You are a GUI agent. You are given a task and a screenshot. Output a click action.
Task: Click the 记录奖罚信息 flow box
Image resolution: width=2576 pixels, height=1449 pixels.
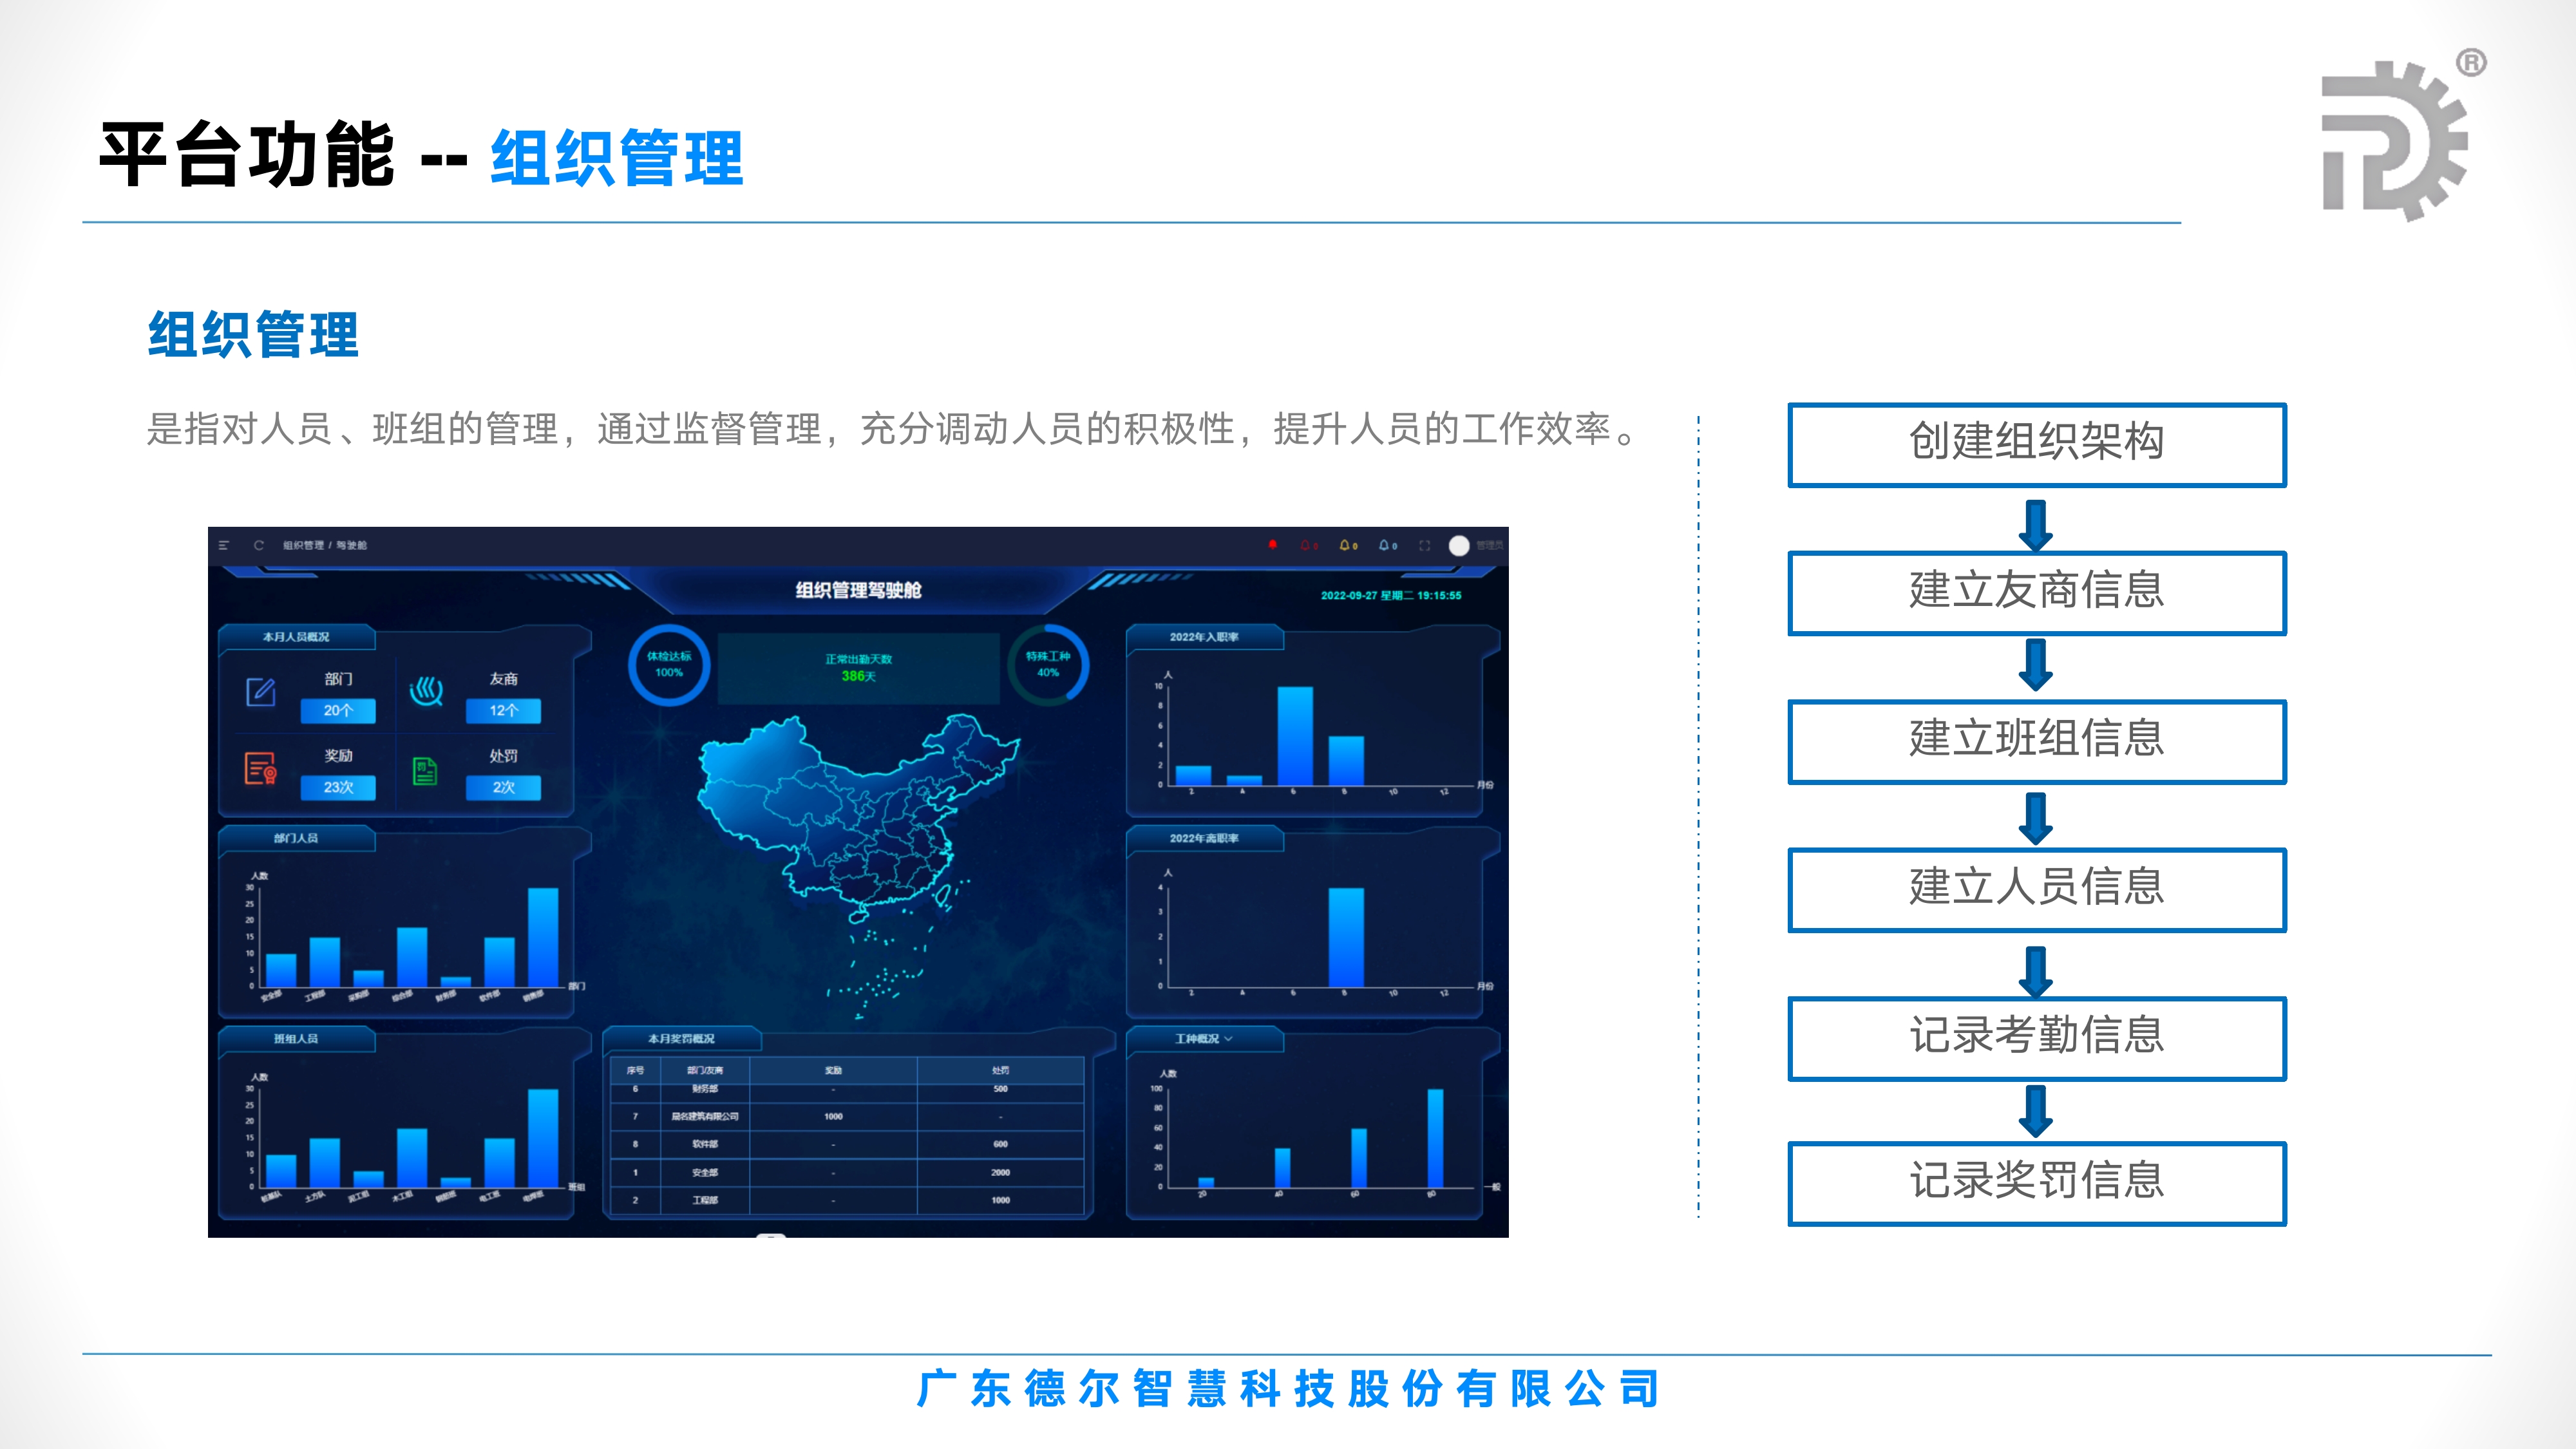coord(2036,1184)
